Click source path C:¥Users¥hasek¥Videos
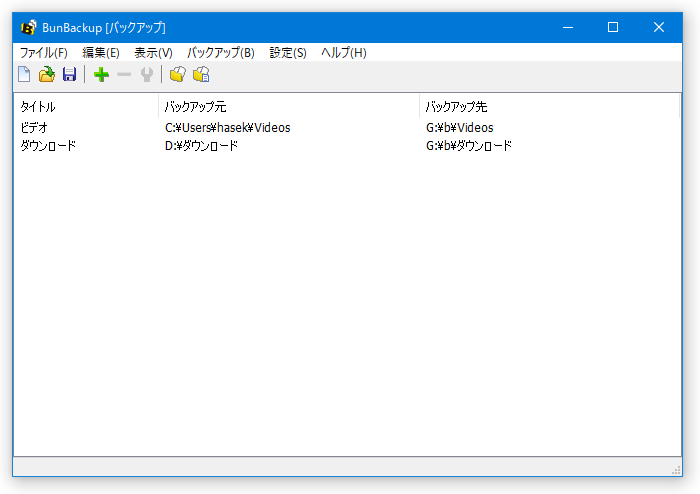Screen dimensions: 700x494 tap(228, 128)
